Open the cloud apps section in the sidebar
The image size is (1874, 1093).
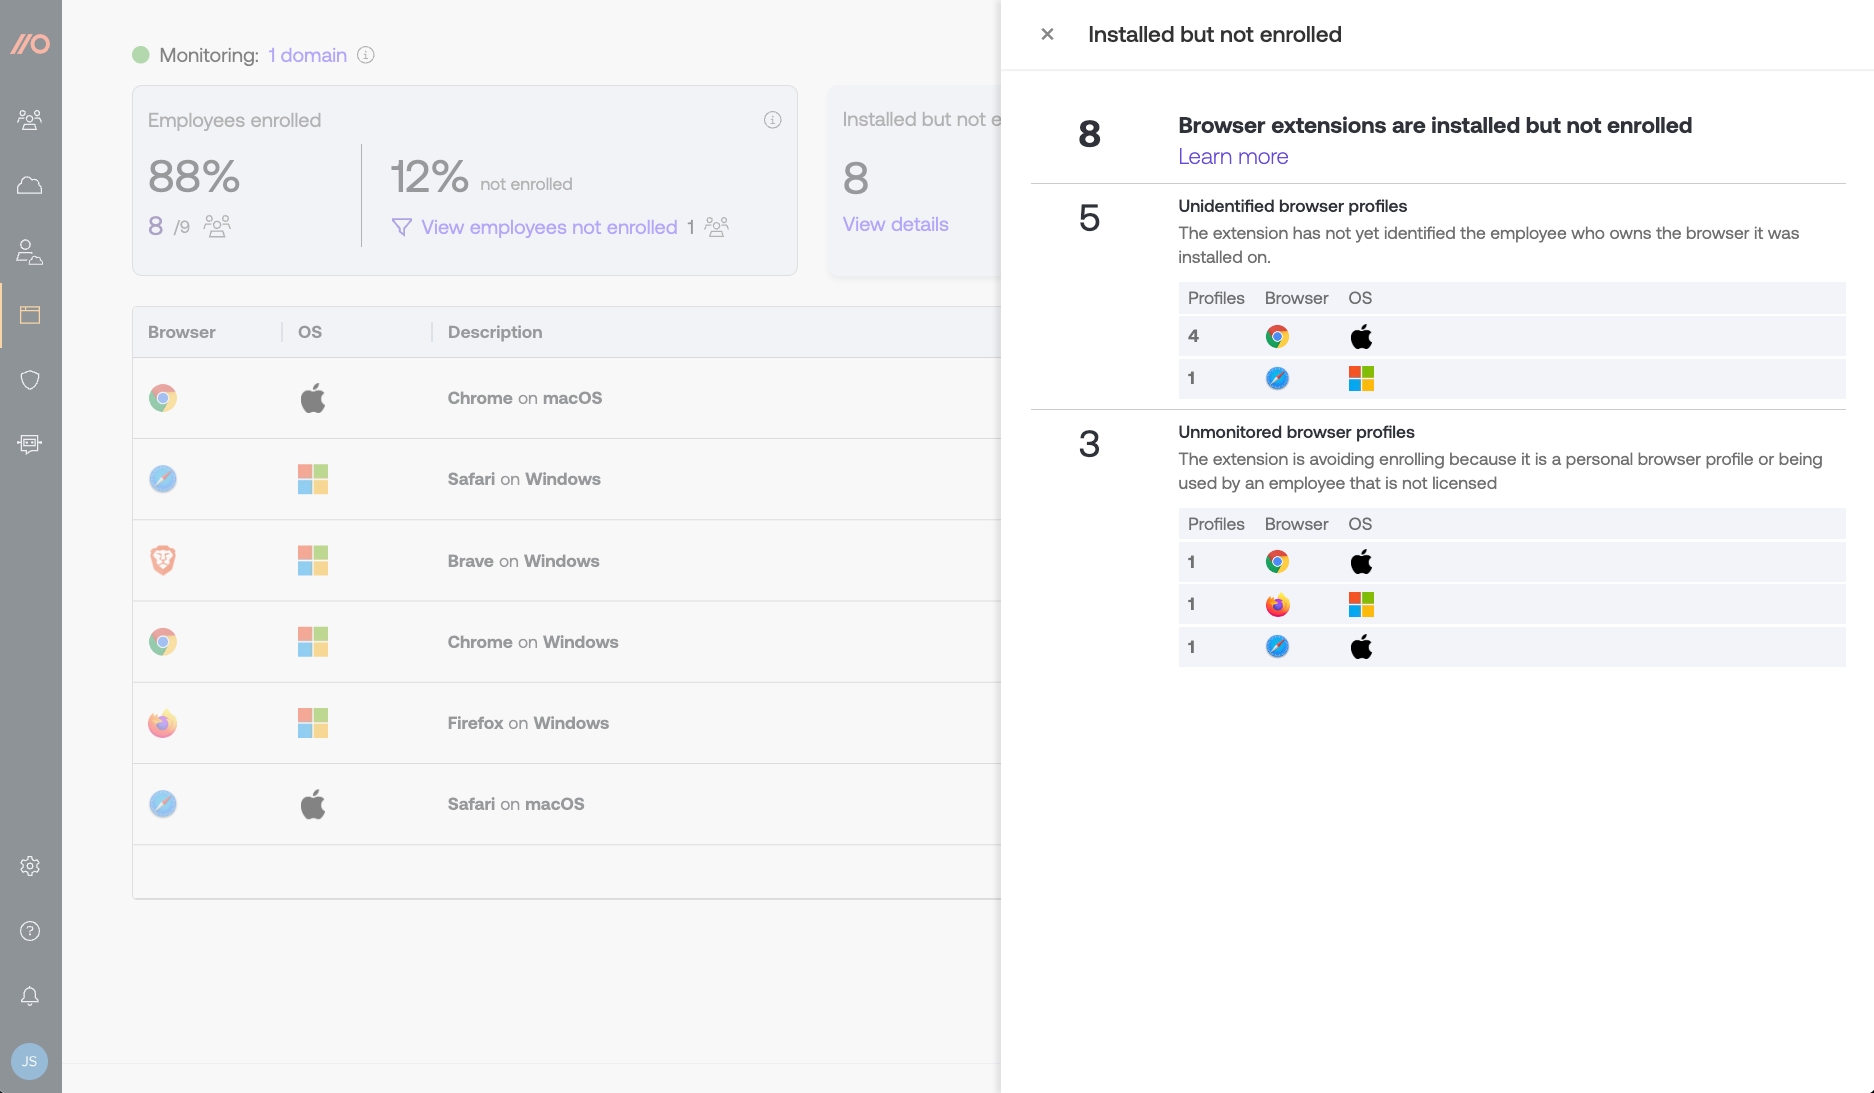click(30, 186)
